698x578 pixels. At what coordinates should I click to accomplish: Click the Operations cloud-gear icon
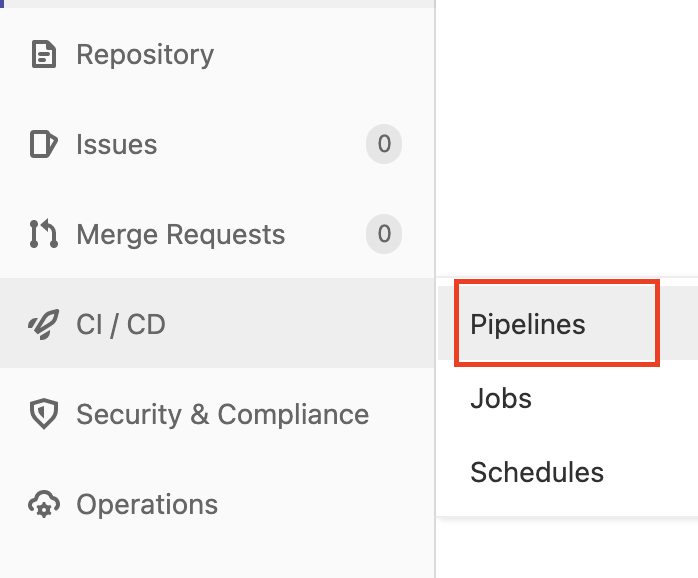point(43,505)
